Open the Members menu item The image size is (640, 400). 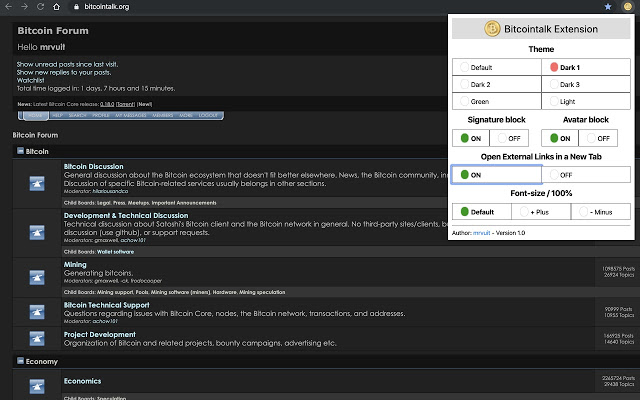pos(163,116)
